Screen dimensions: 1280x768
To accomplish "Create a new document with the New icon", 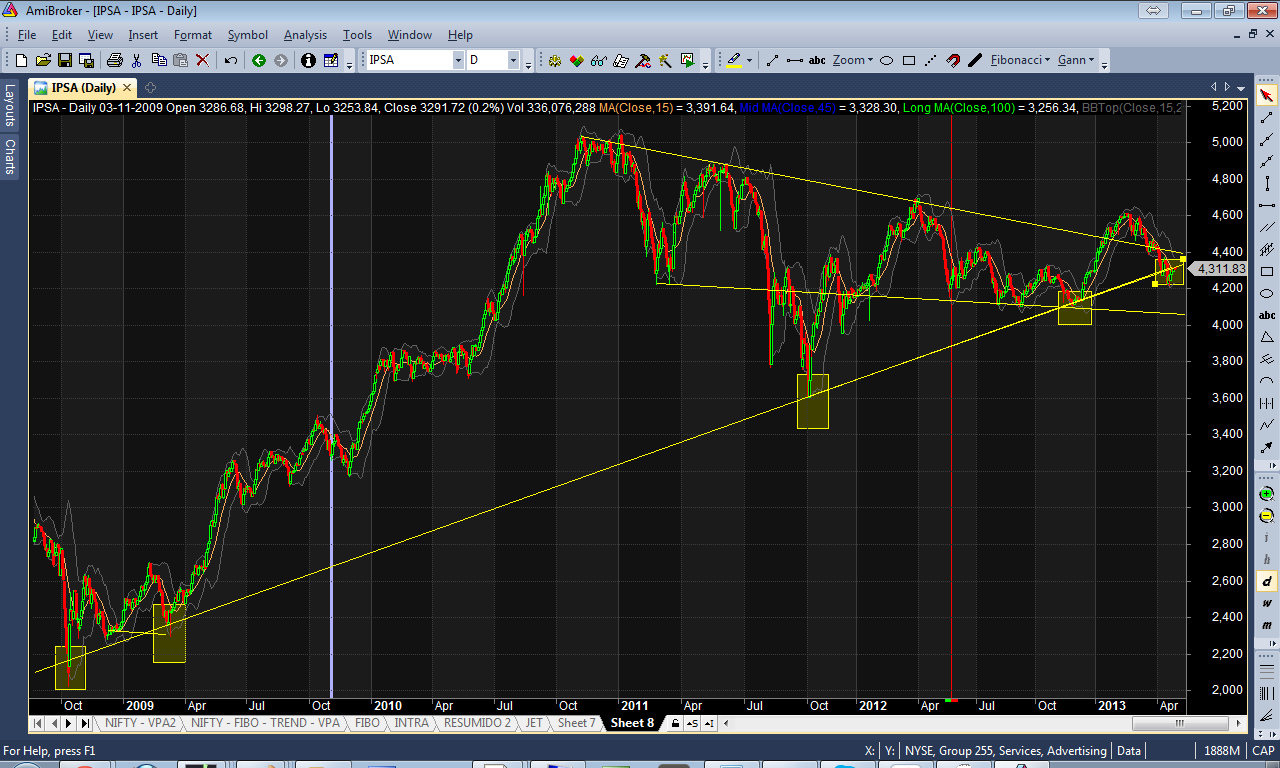I will (19, 60).
